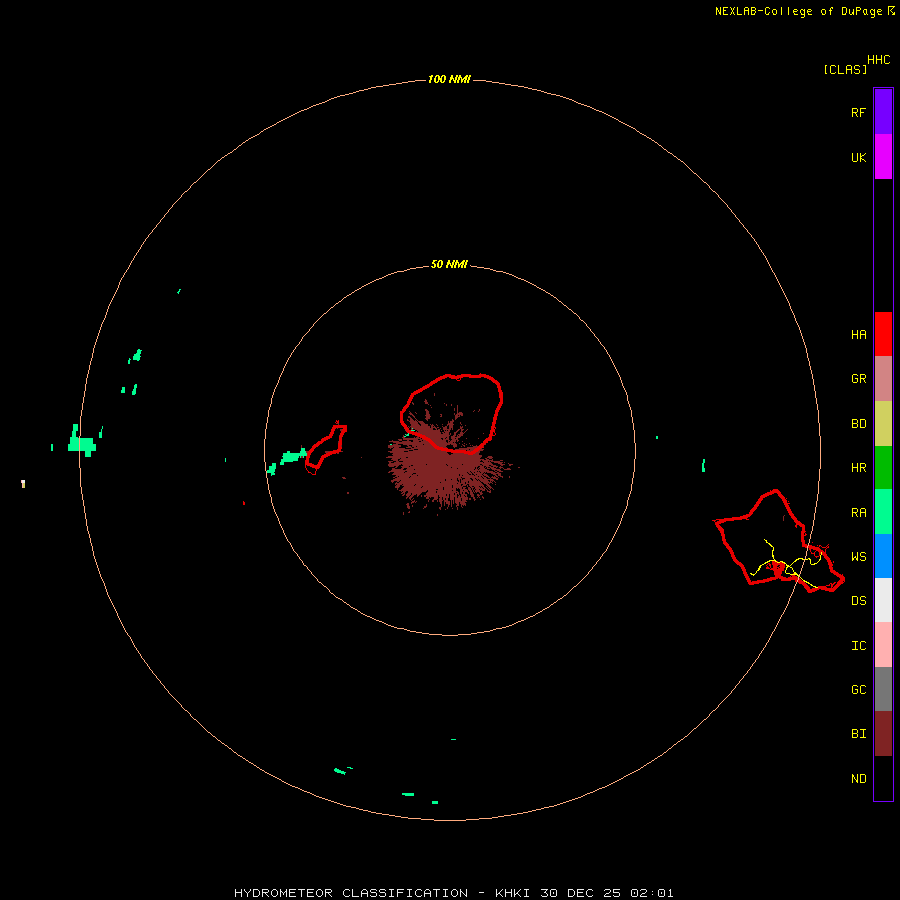Image resolution: width=900 pixels, height=900 pixels.
Task: Click the DS legend label
Action: click(858, 601)
